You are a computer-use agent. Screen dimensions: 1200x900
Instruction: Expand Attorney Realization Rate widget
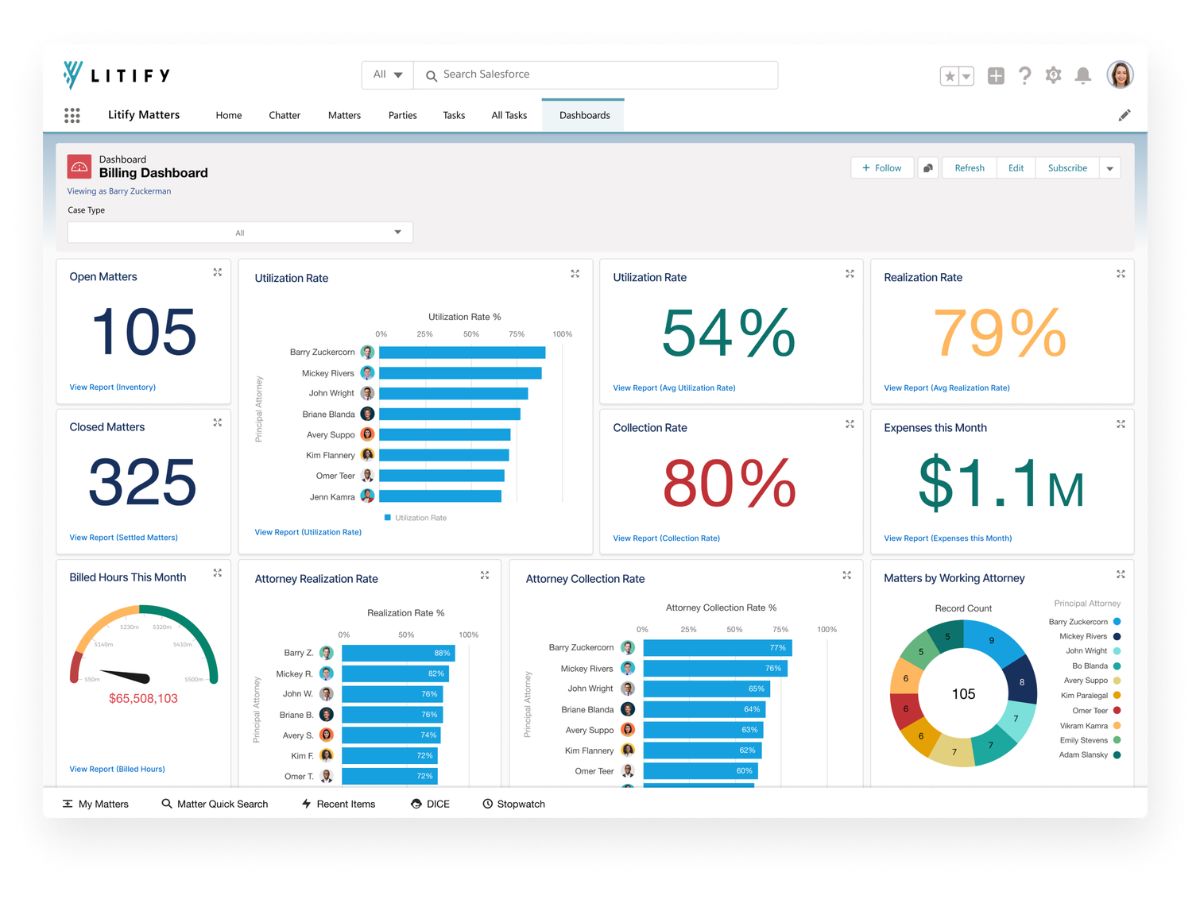485,574
